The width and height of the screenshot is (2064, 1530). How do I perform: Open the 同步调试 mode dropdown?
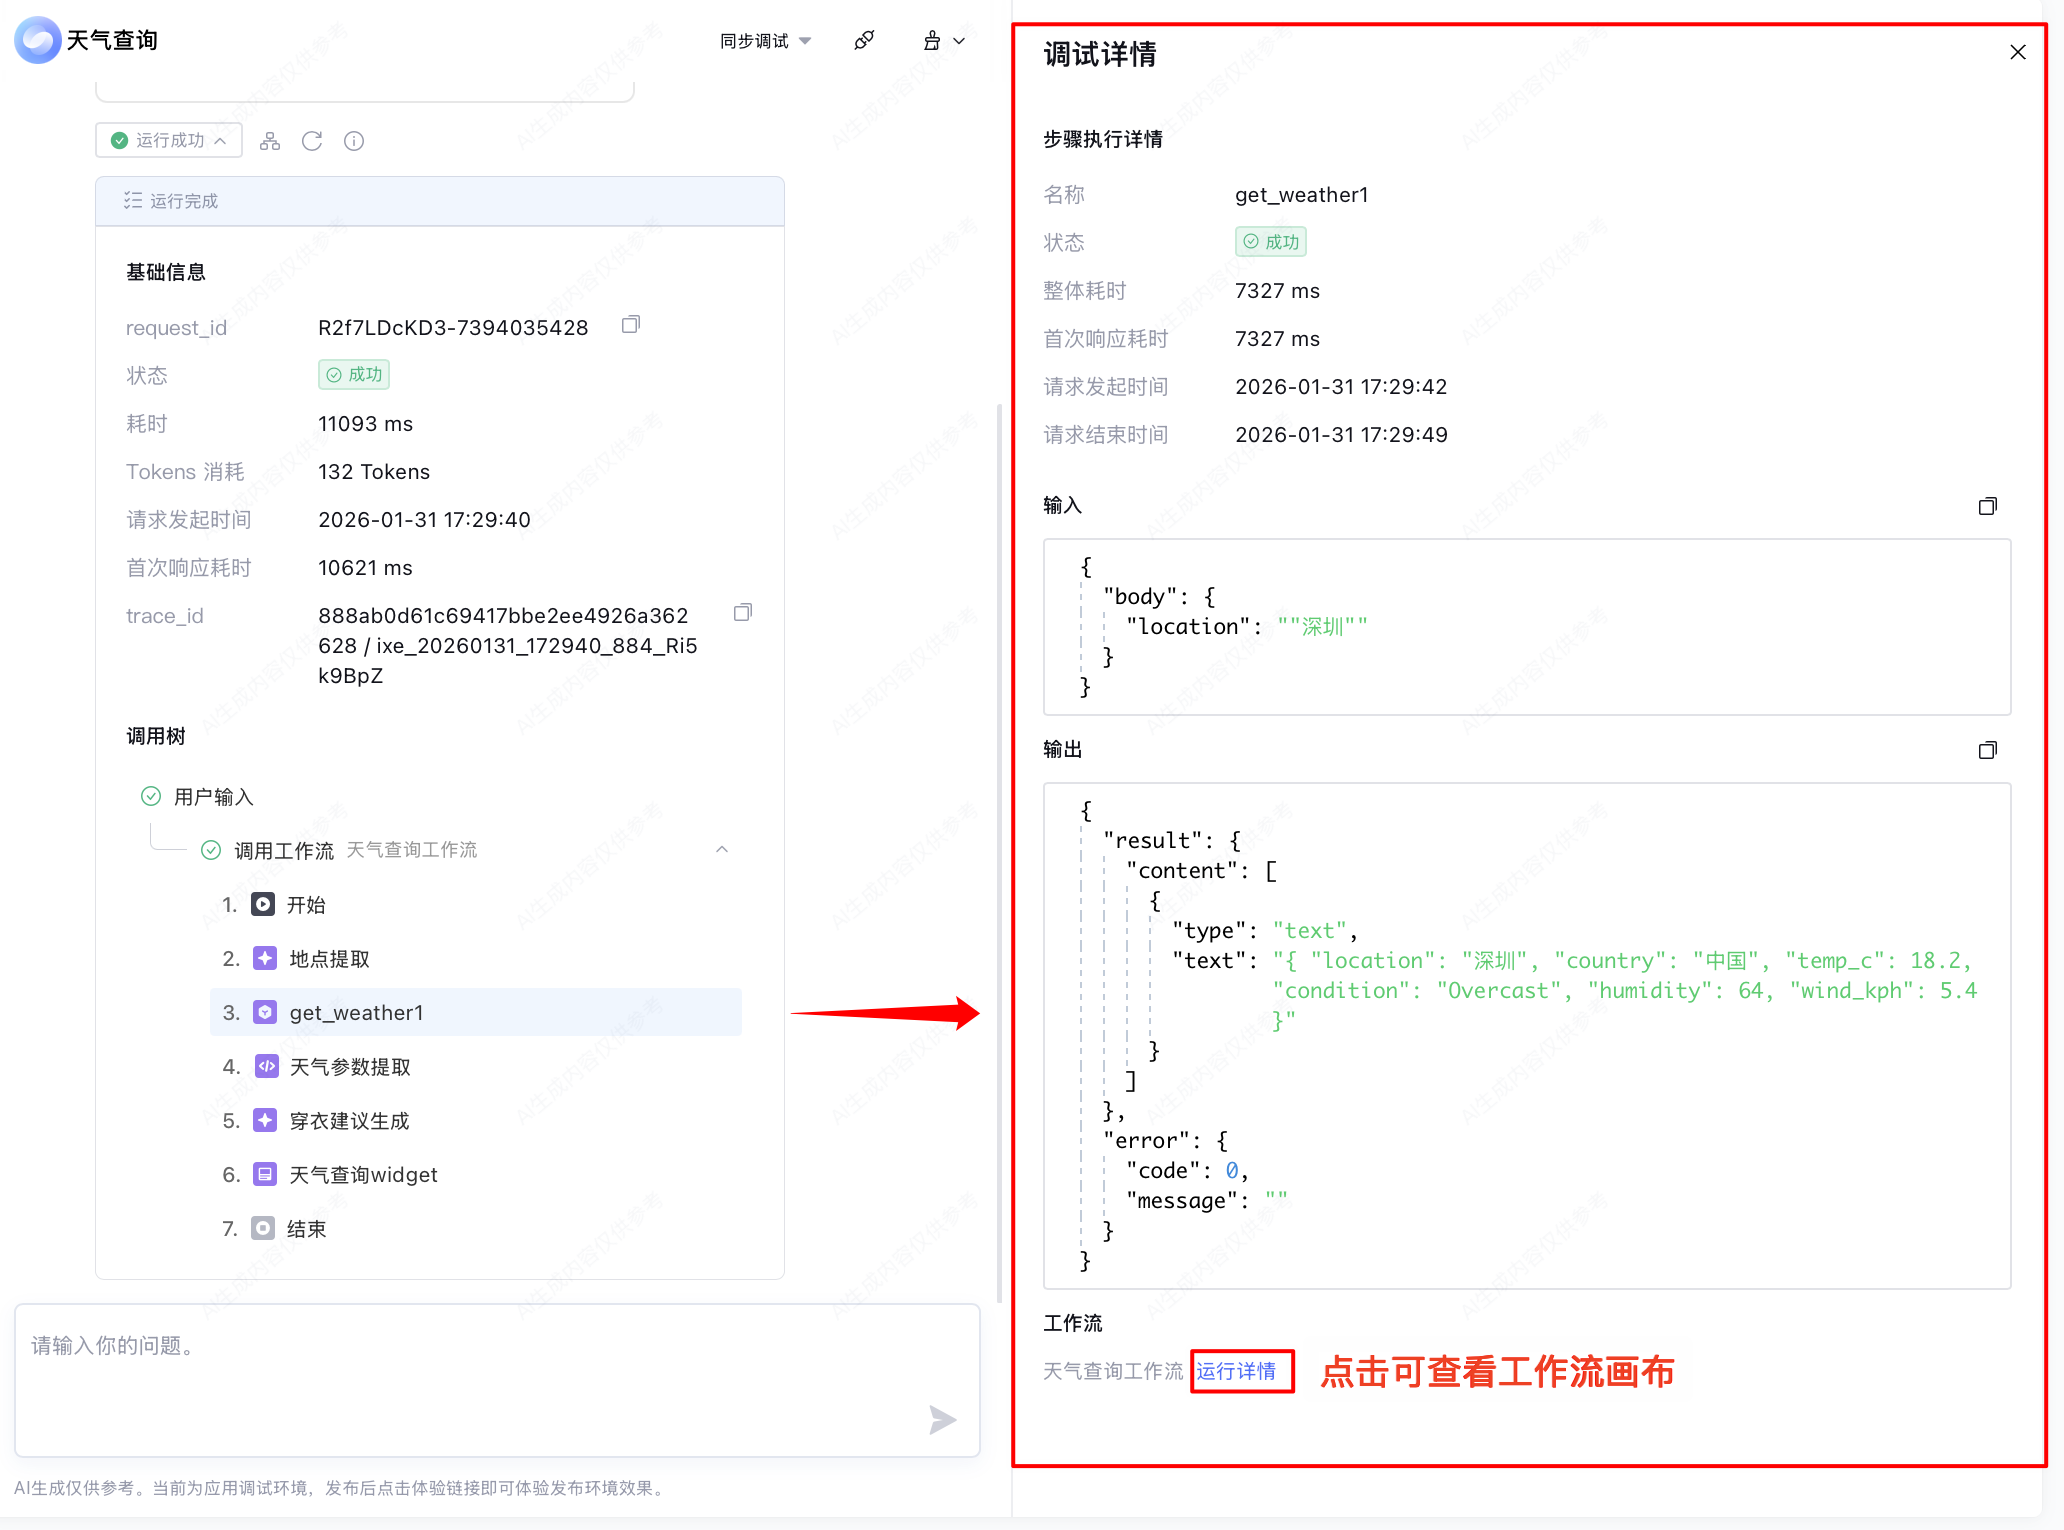(x=765, y=41)
